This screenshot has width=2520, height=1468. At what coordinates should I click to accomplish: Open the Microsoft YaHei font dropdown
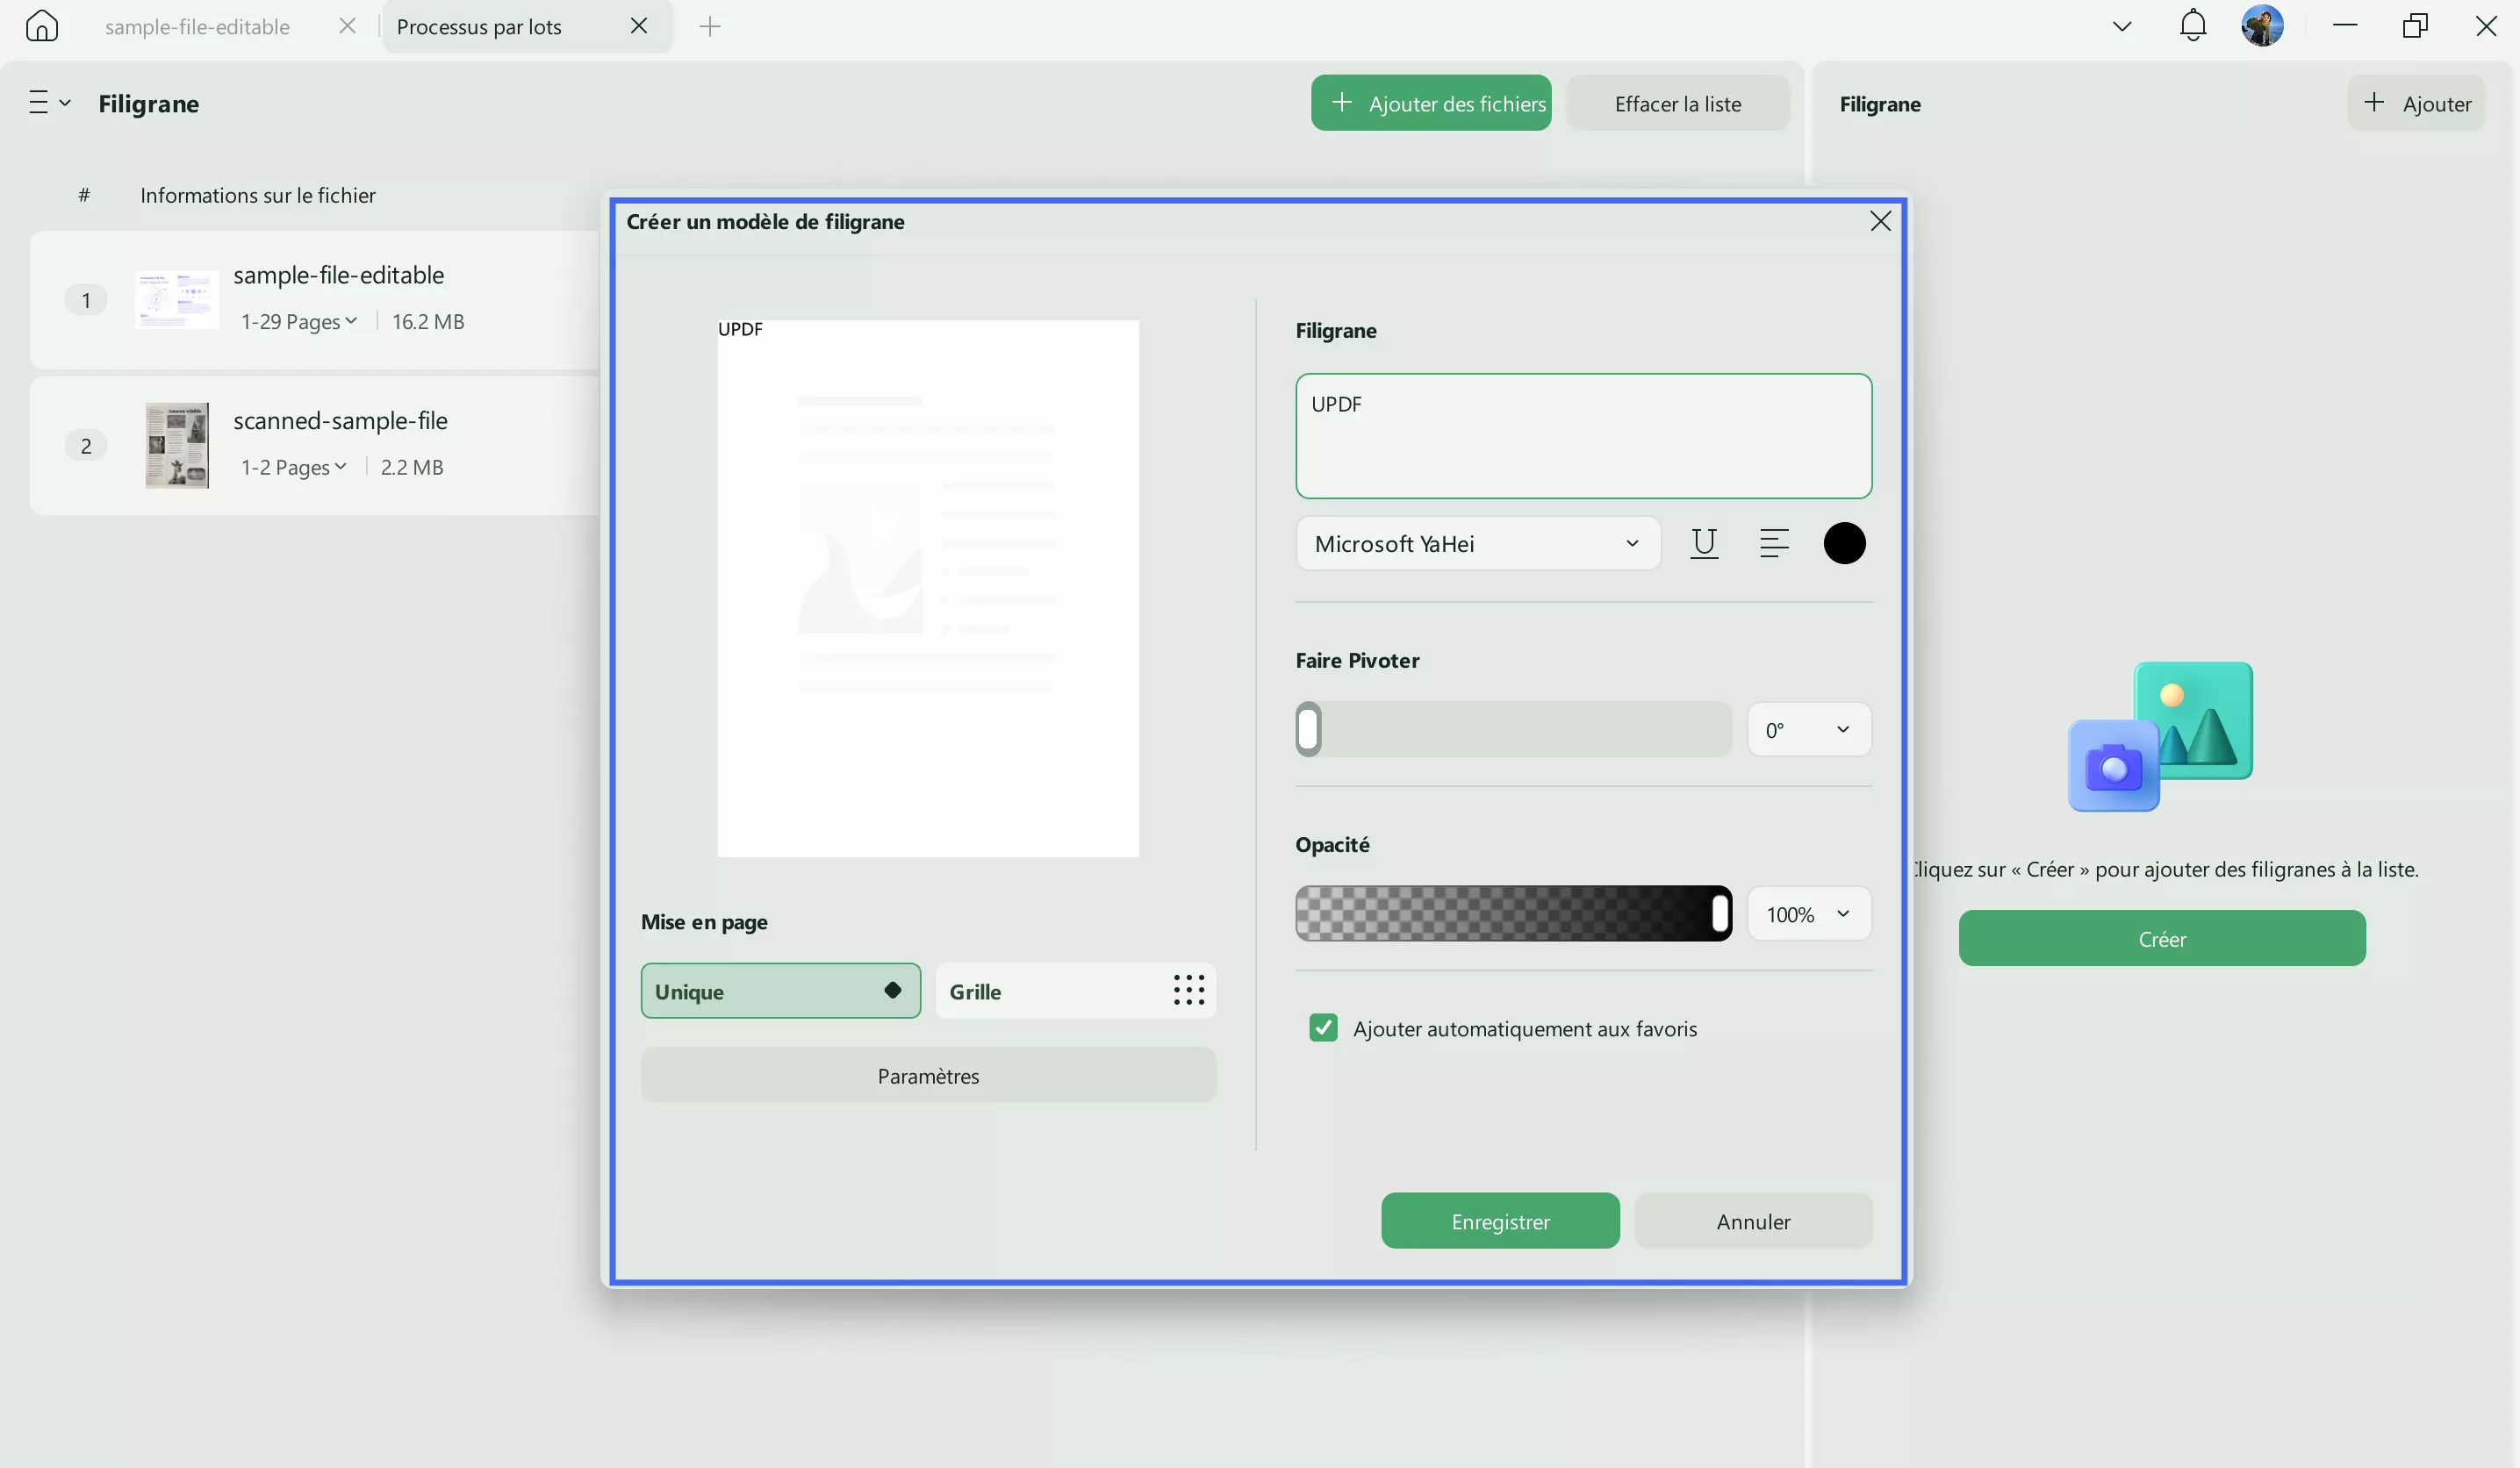[1477, 543]
